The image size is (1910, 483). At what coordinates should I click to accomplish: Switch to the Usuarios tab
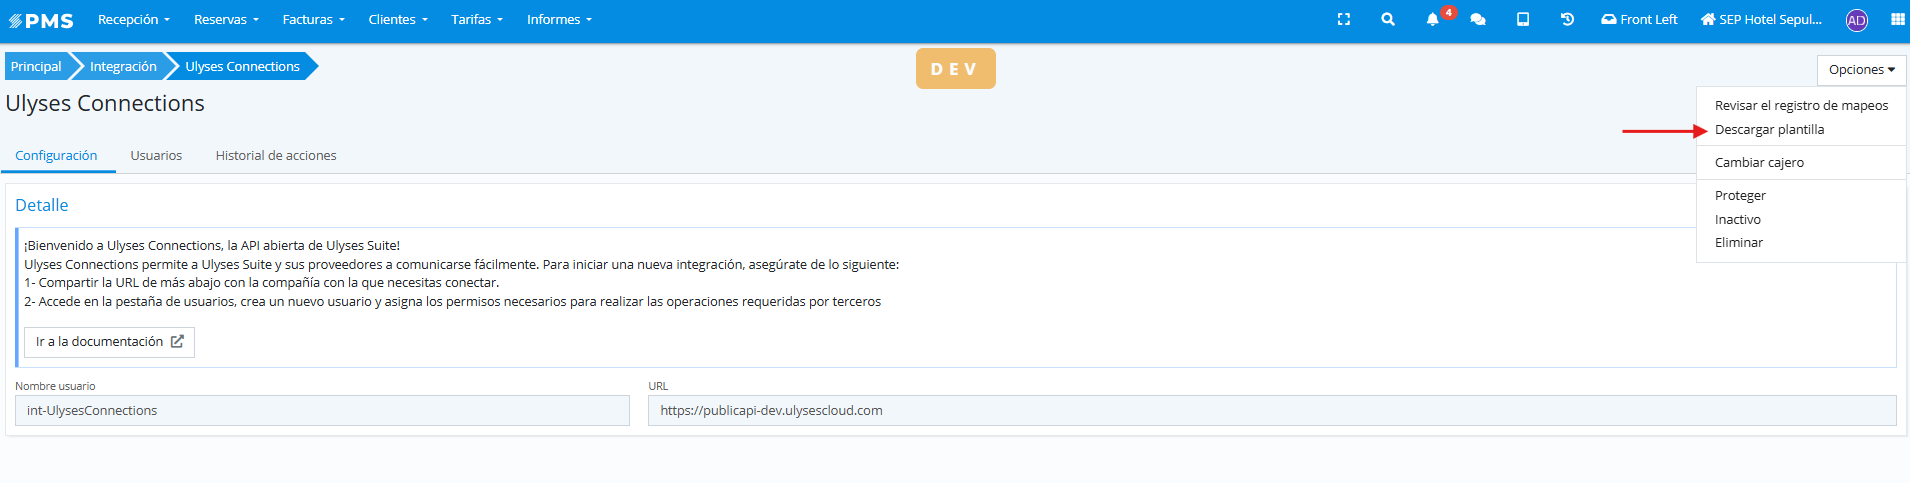pyautogui.click(x=156, y=156)
